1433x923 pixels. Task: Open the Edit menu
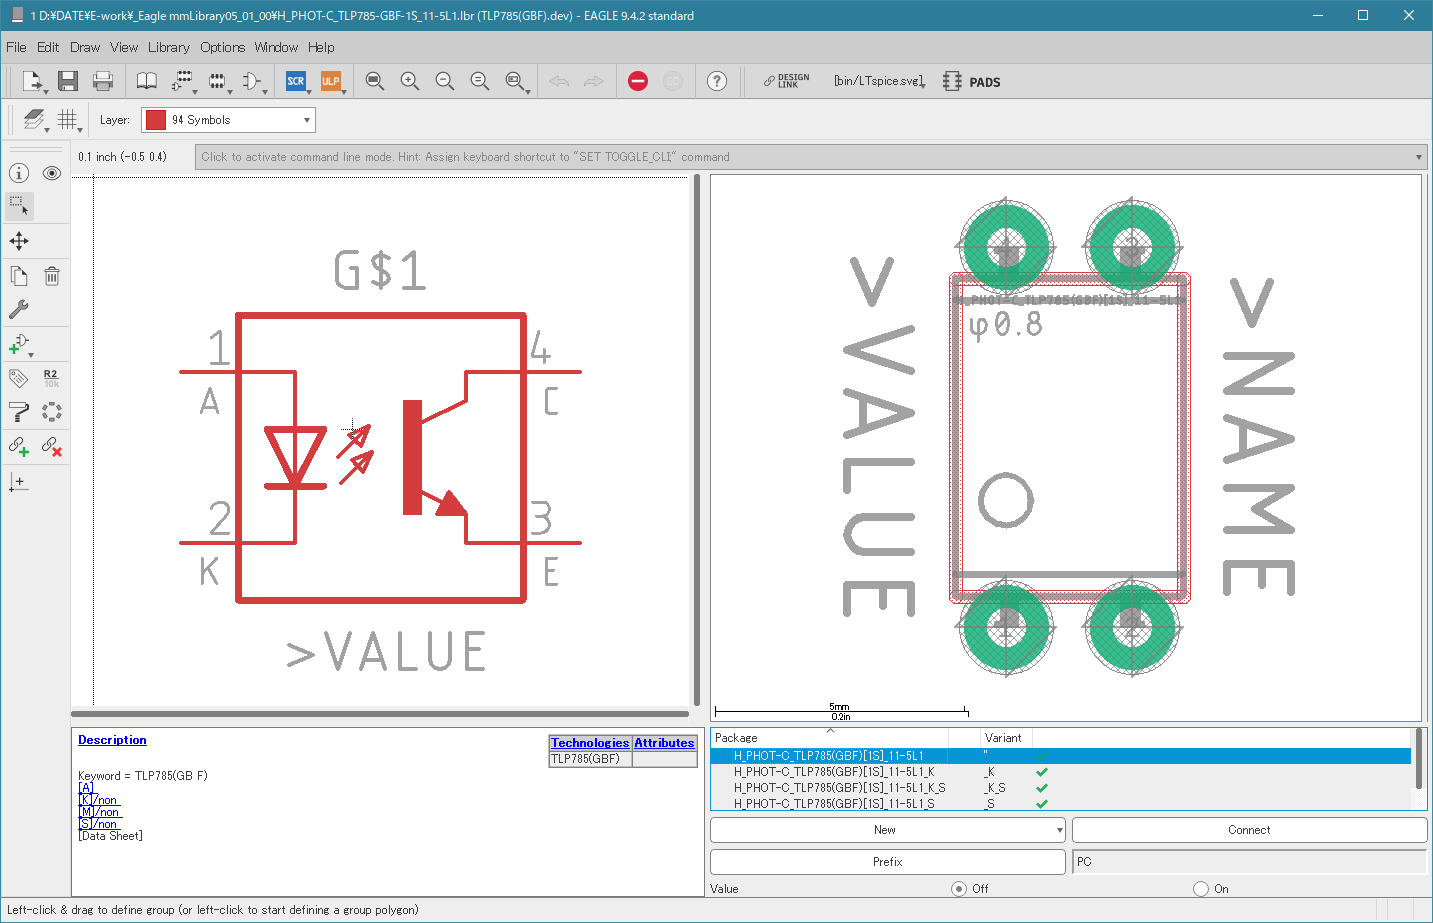pyautogui.click(x=48, y=47)
